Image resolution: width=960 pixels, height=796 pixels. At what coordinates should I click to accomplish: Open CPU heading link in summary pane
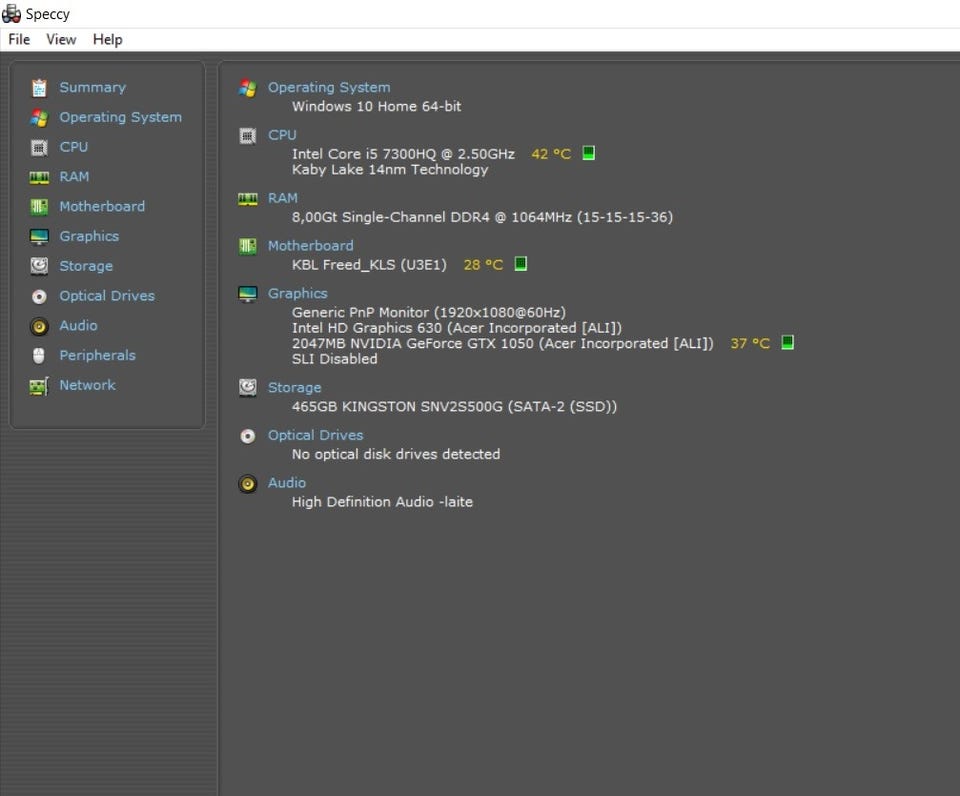coord(282,135)
